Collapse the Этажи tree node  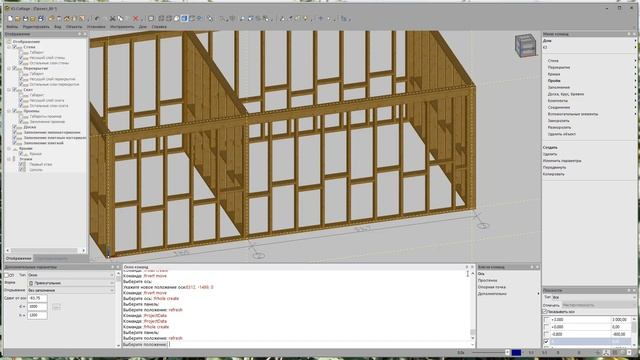[9, 159]
